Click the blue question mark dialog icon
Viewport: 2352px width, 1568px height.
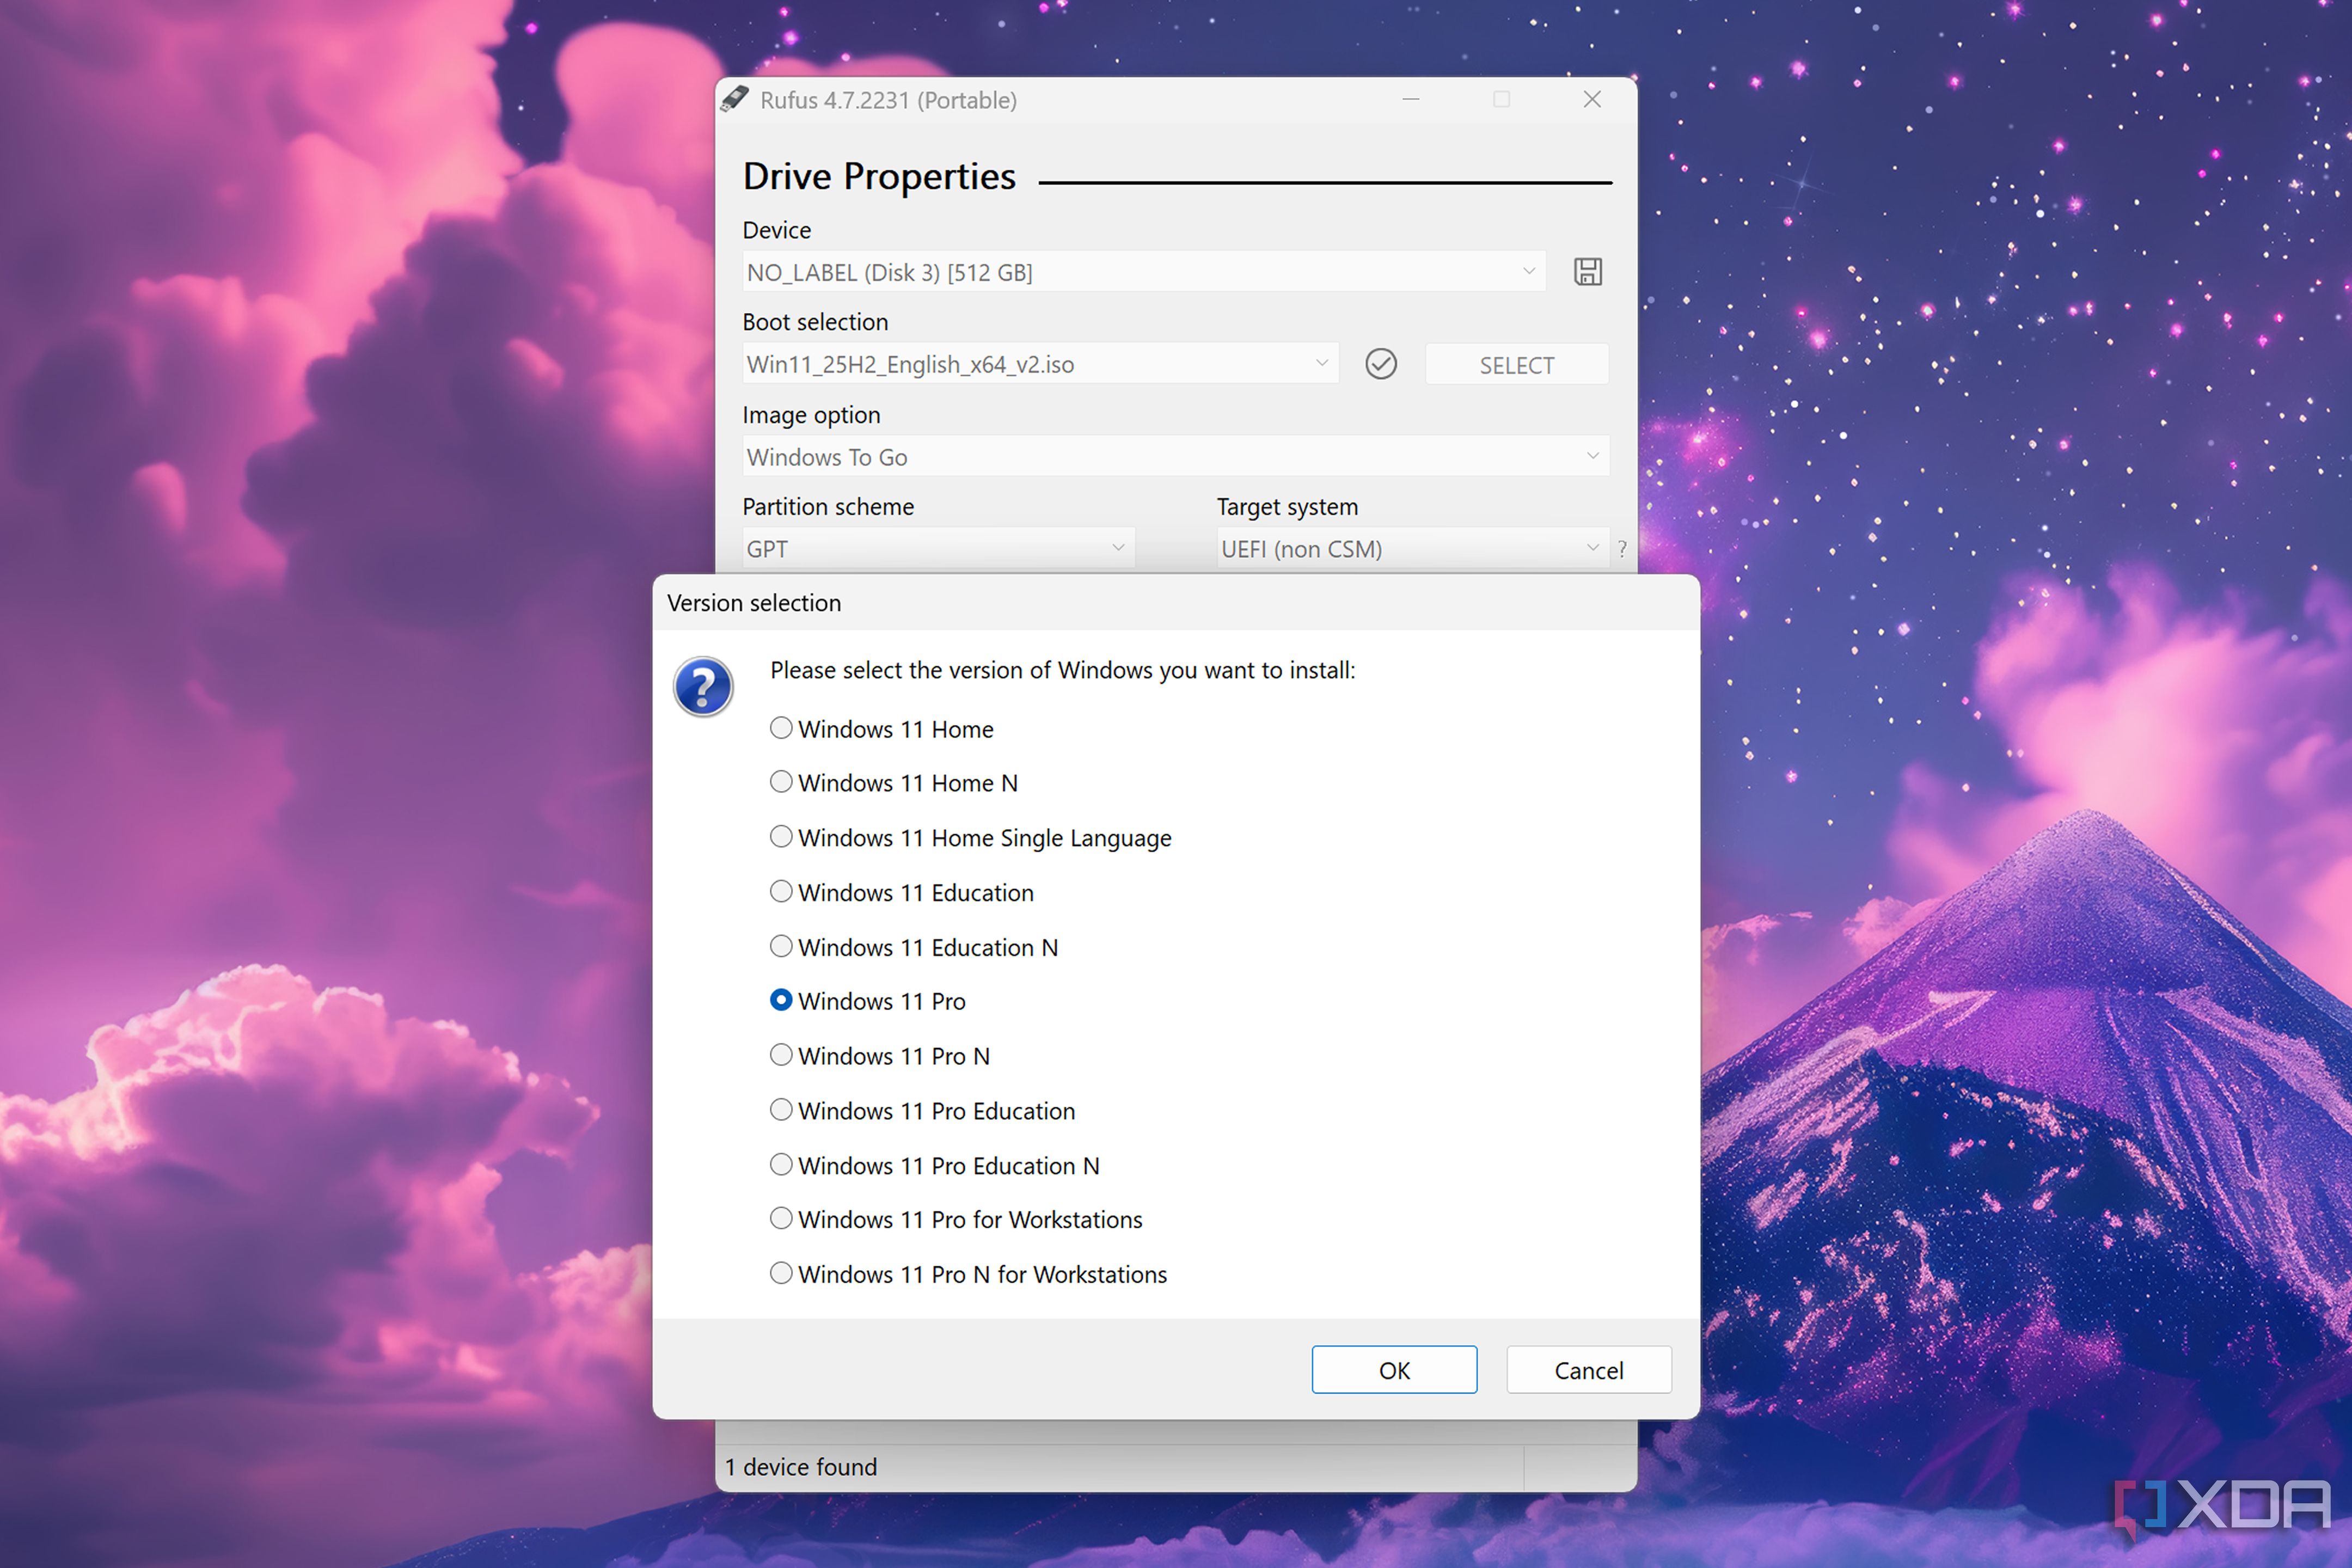(x=703, y=687)
